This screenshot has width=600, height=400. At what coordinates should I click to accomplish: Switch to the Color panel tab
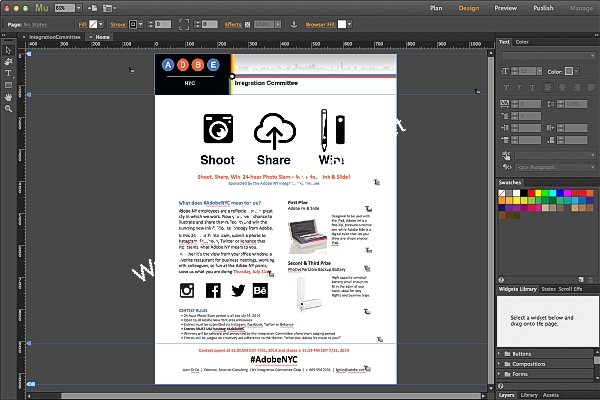(522, 42)
